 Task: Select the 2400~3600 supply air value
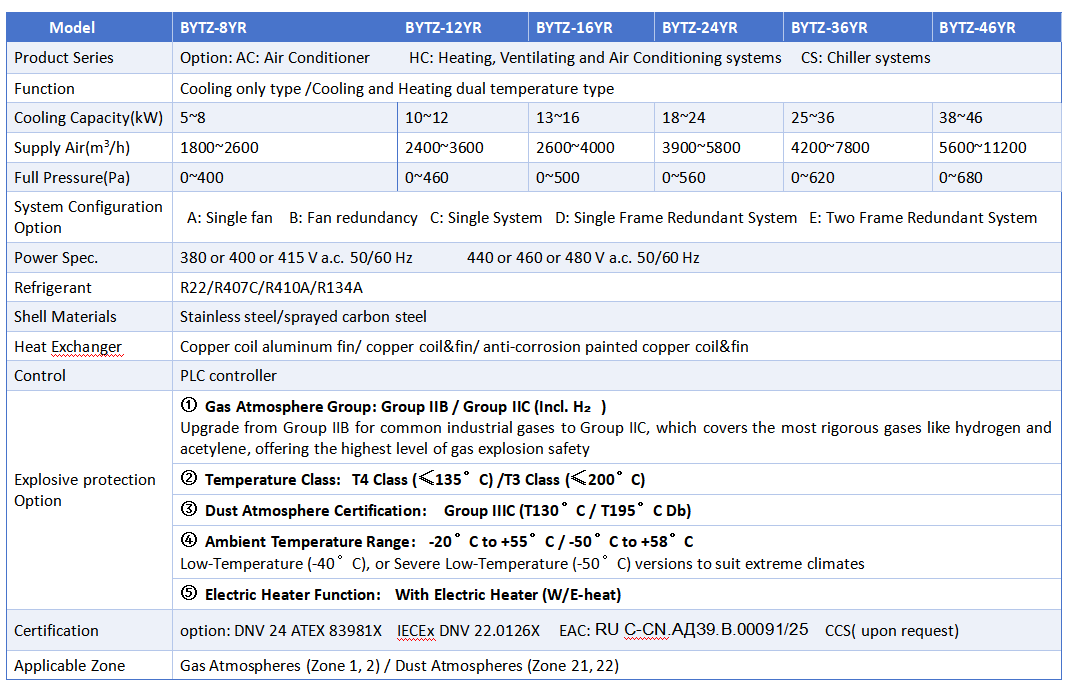tap(444, 148)
